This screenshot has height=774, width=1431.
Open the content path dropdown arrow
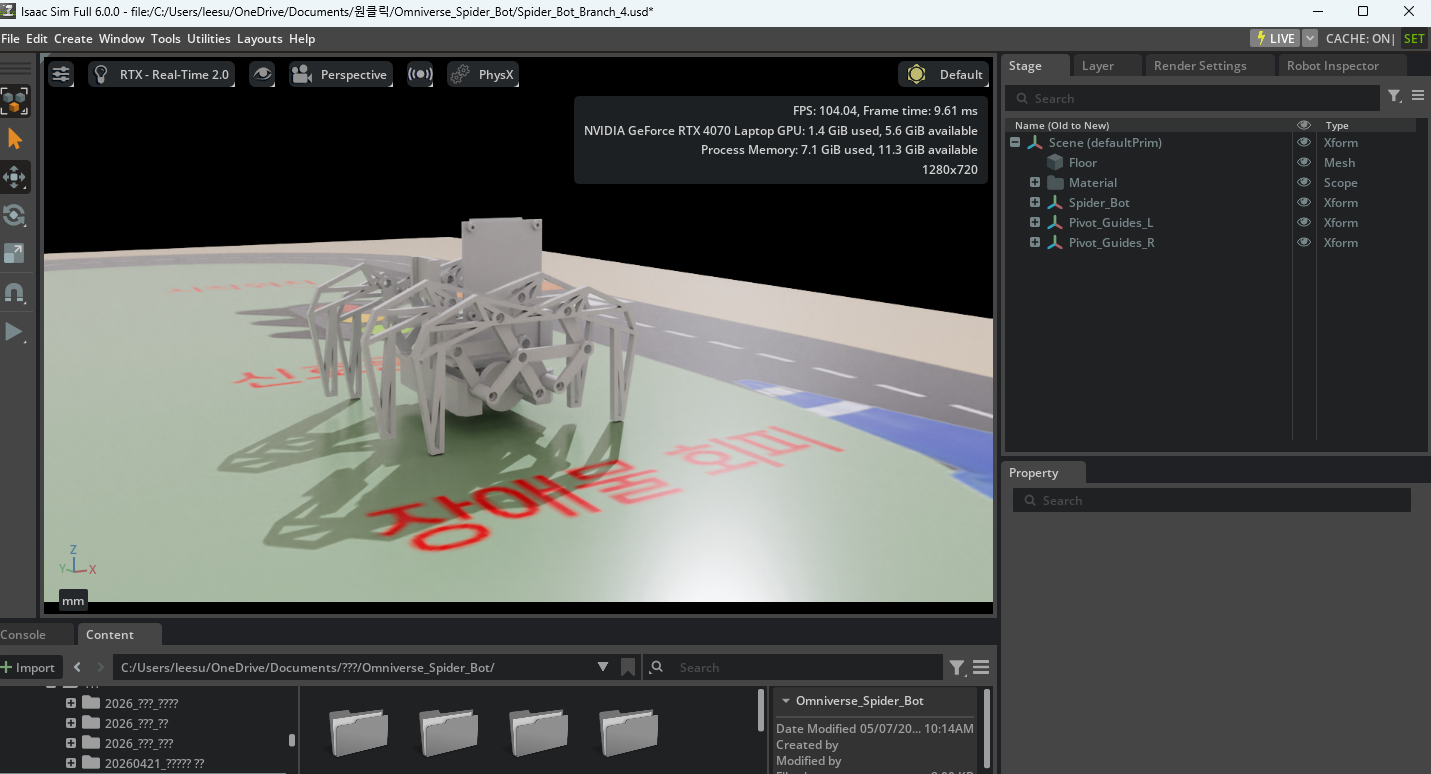tap(603, 667)
